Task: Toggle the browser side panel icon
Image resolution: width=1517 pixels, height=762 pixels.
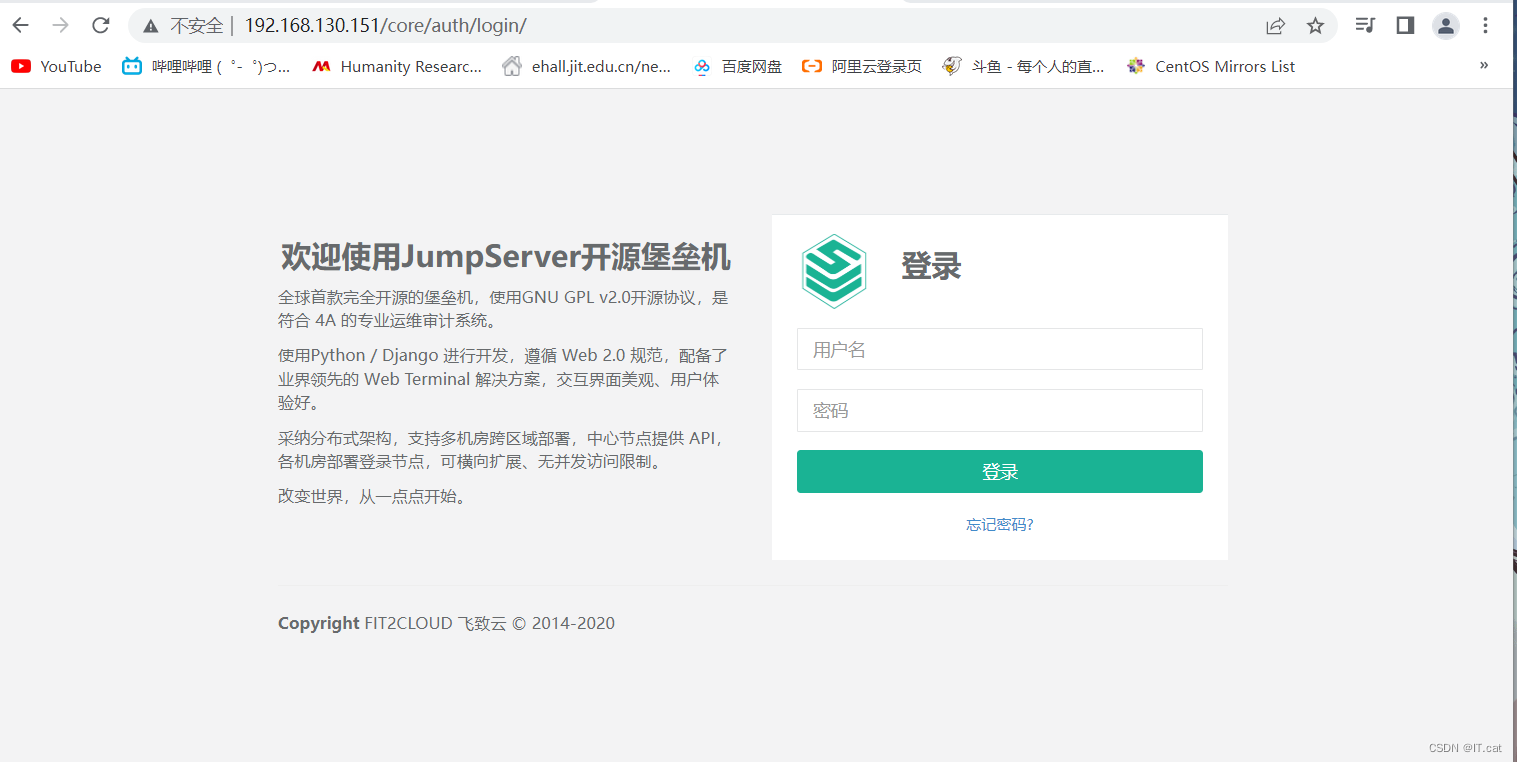Action: (1405, 25)
